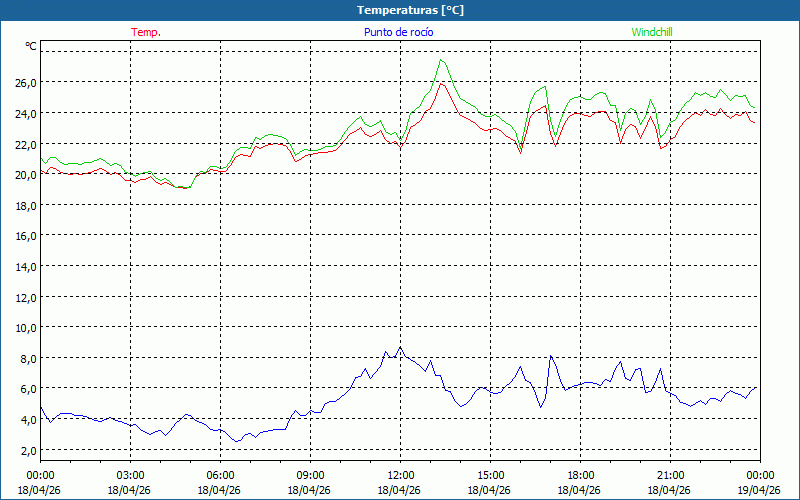Select the 09:00 time marker
The image size is (800, 500).
[311, 475]
